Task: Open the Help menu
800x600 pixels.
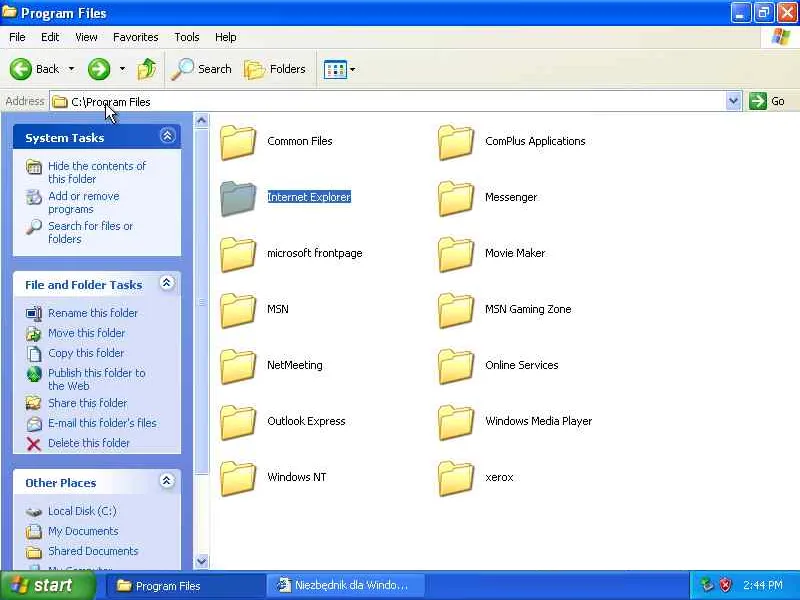Action: tap(226, 37)
